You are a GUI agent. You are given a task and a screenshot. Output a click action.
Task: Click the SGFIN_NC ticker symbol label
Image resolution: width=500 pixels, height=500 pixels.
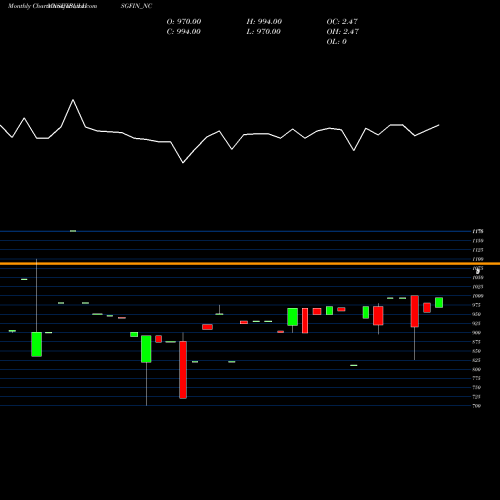(x=136, y=6)
